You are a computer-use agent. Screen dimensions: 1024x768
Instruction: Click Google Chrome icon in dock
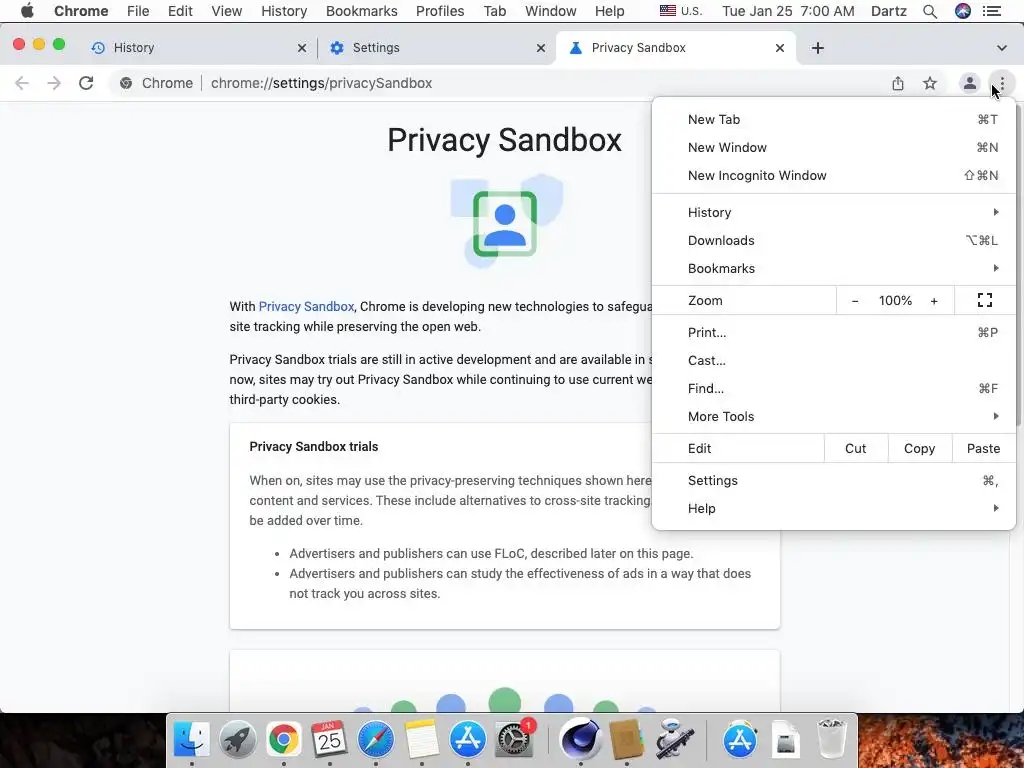click(283, 739)
